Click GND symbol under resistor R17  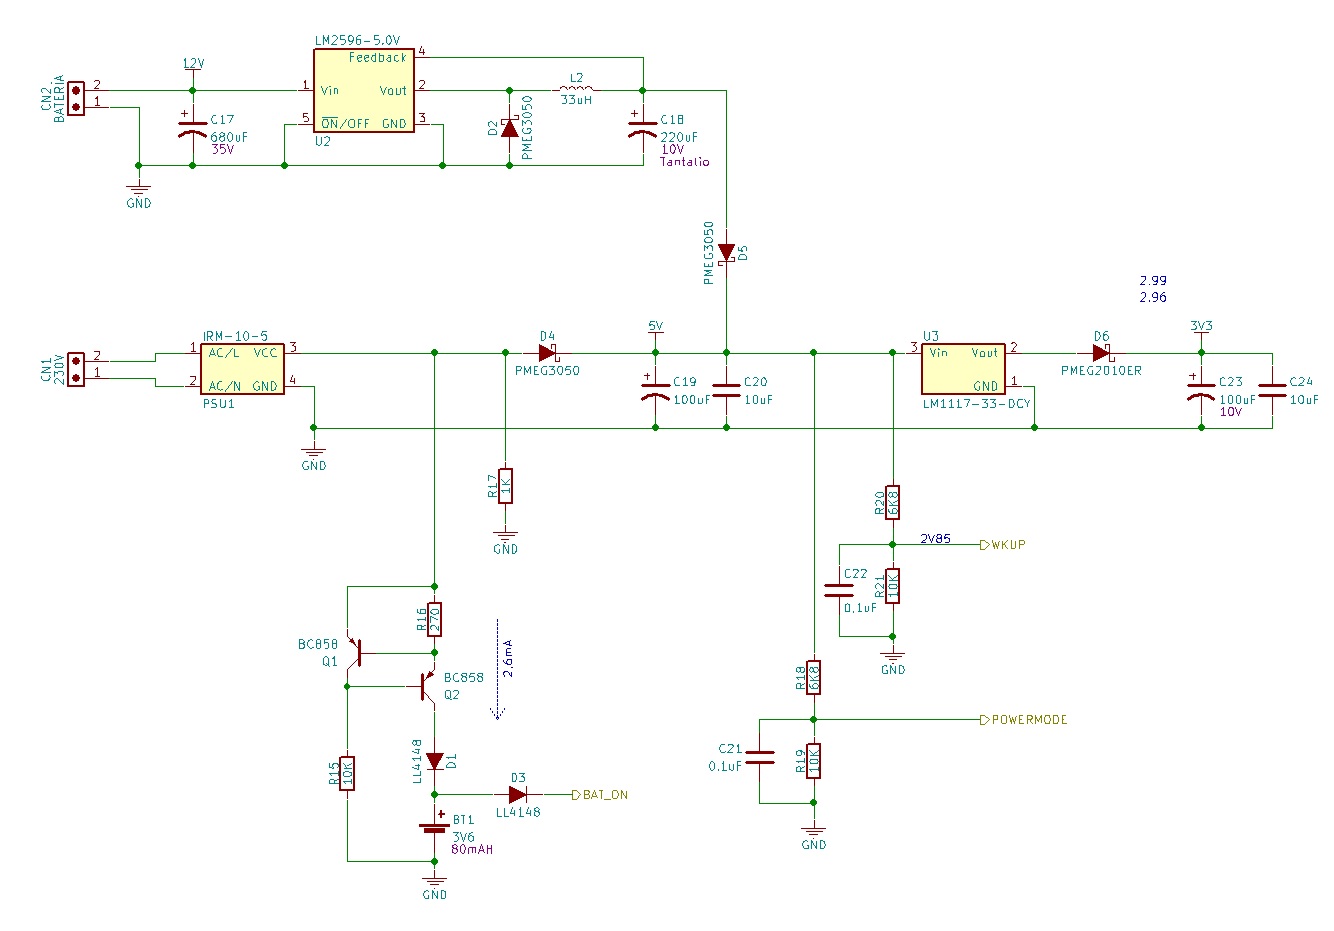505,541
